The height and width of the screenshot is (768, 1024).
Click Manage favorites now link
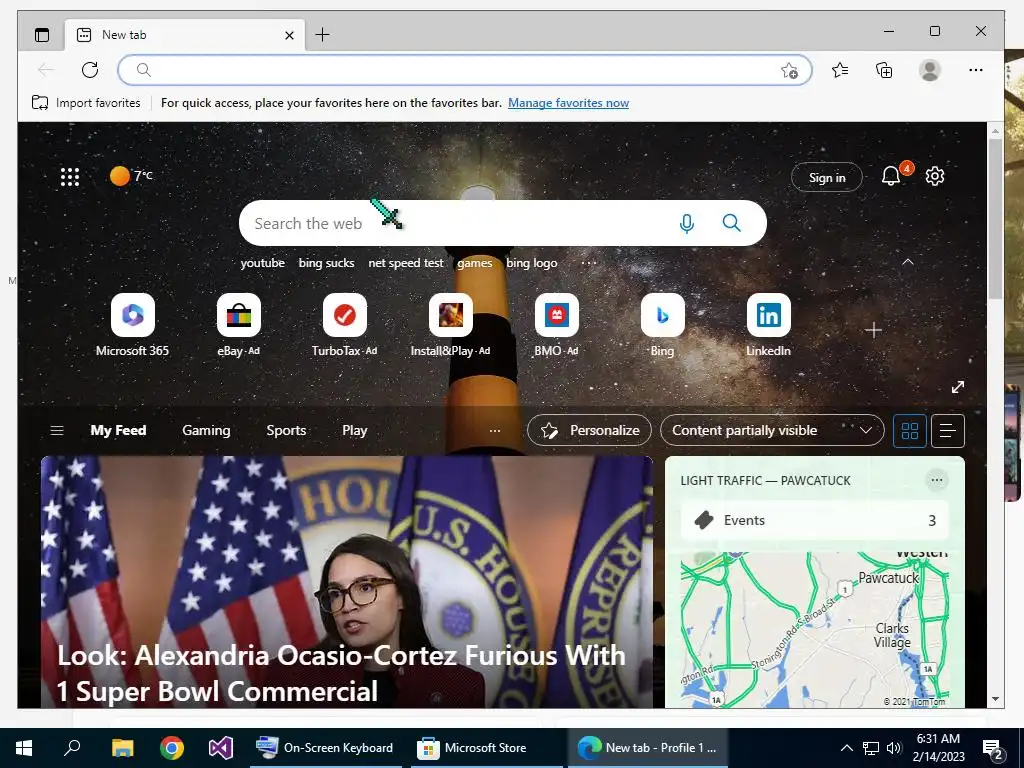pos(568,103)
